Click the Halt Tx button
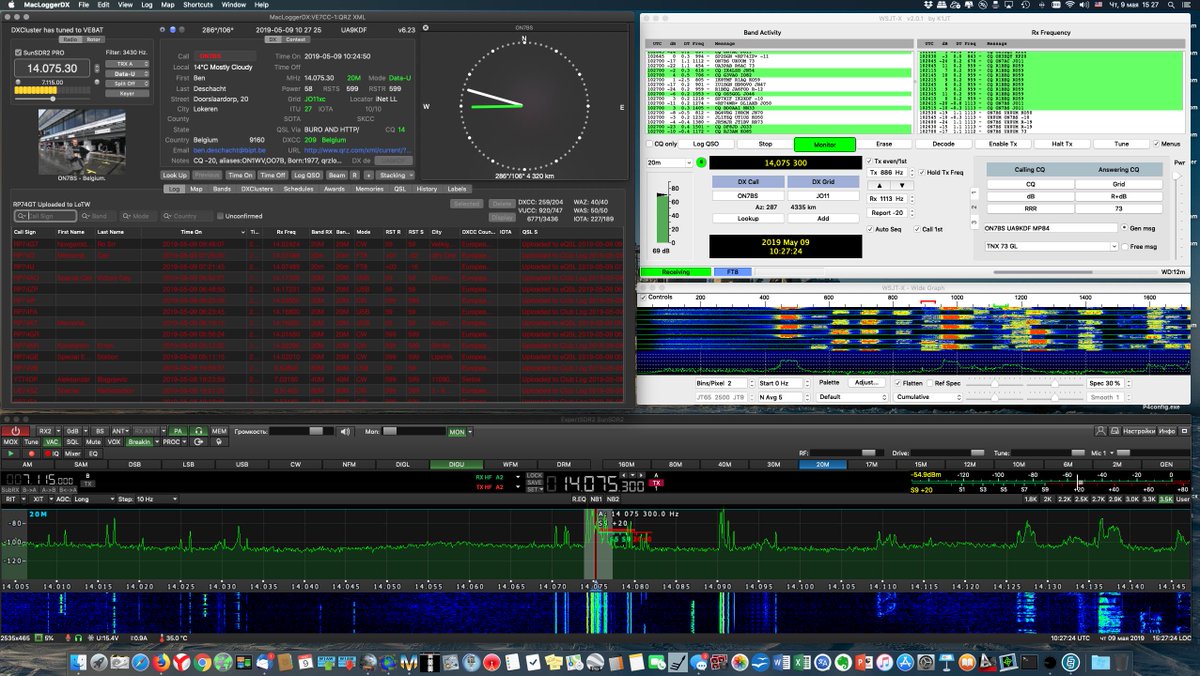This screenshot has height=676, width=1200. 1063,144
